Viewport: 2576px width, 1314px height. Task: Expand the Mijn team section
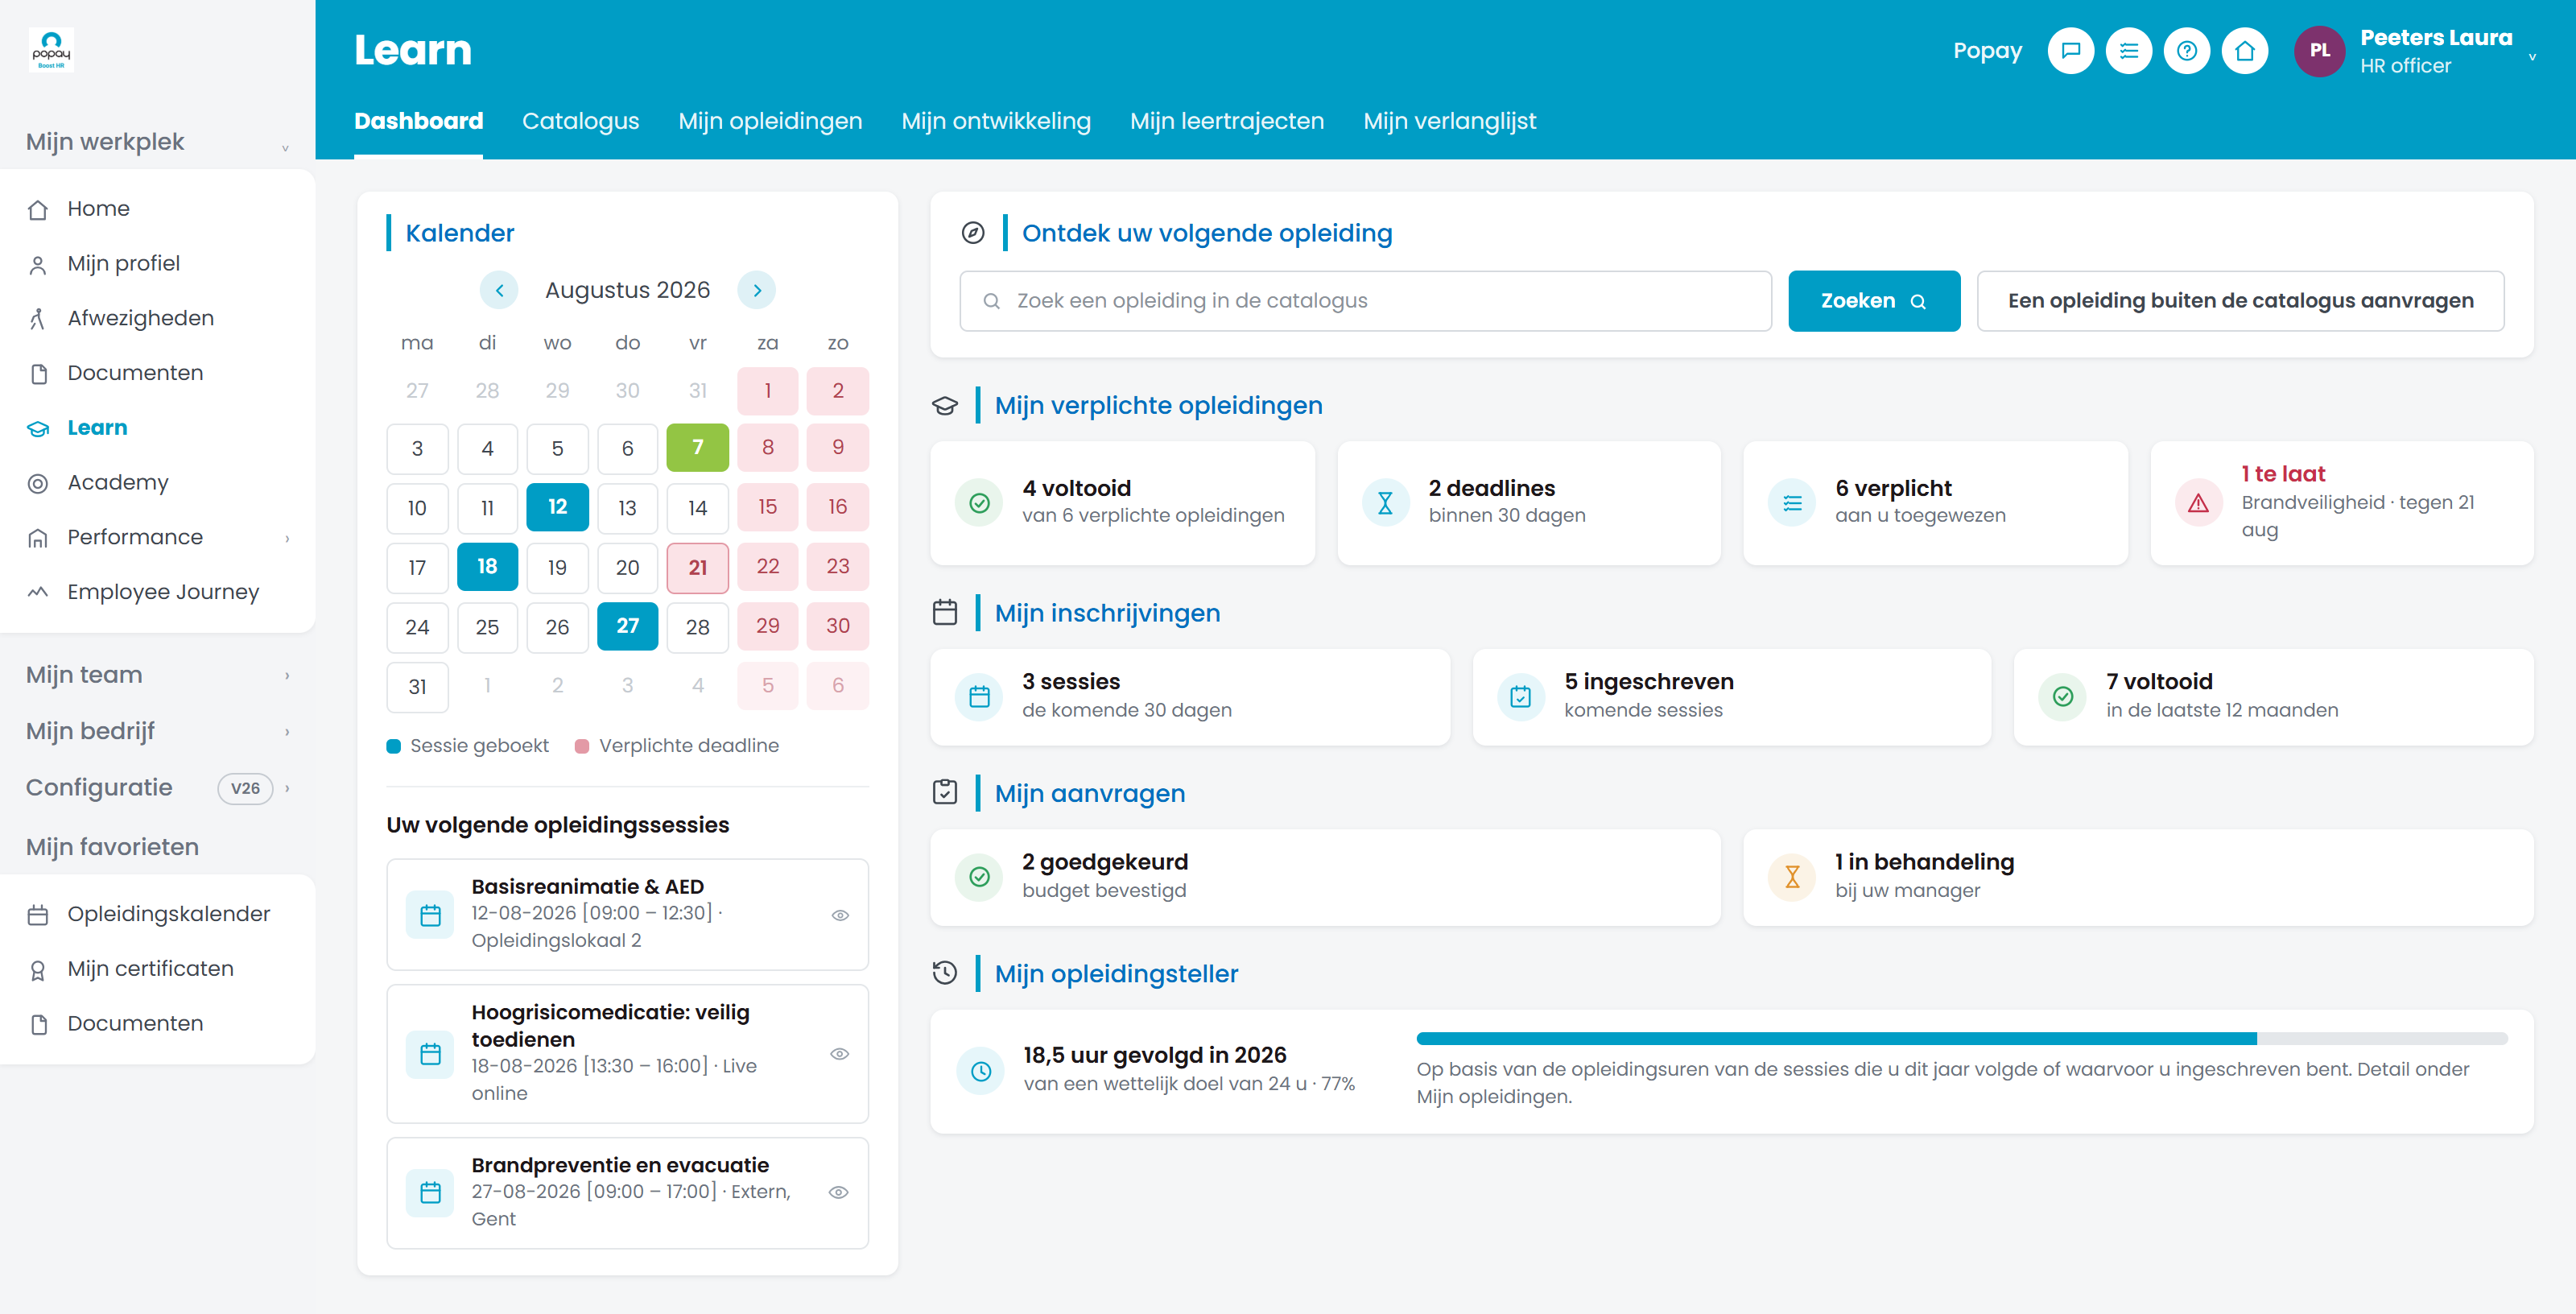287,676
